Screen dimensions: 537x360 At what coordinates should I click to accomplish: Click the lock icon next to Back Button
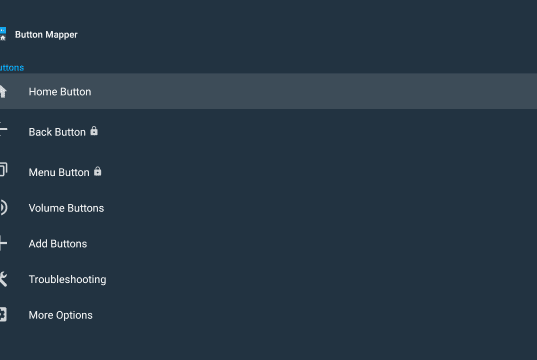94,131
